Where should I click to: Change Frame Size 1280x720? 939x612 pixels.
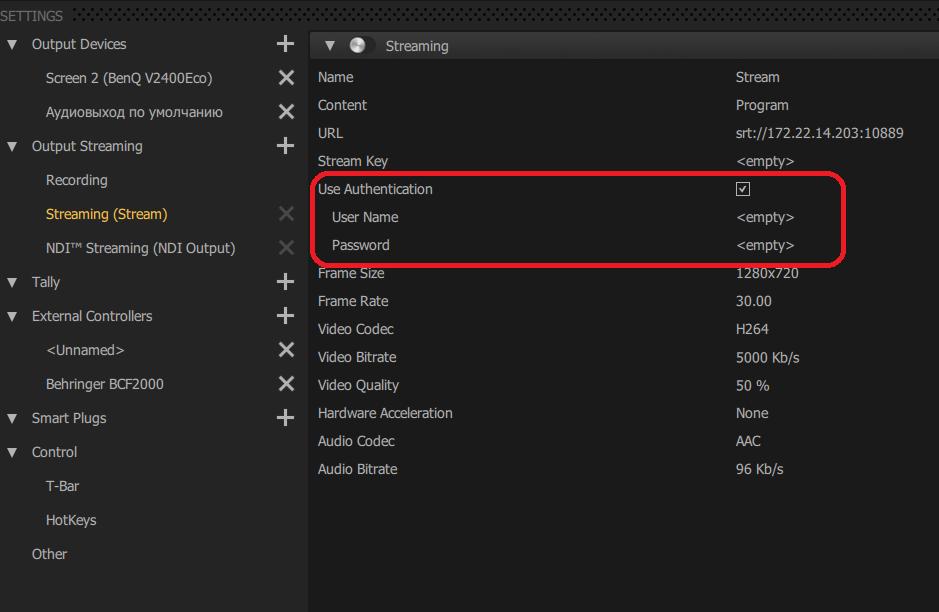(x=767, y=273)
